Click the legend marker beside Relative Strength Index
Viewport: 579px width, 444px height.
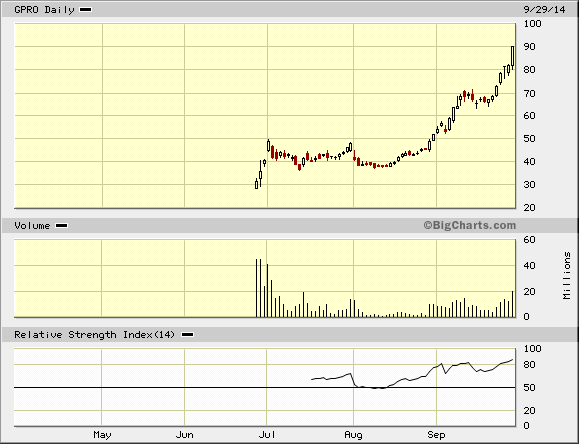[x=187, y=335]
